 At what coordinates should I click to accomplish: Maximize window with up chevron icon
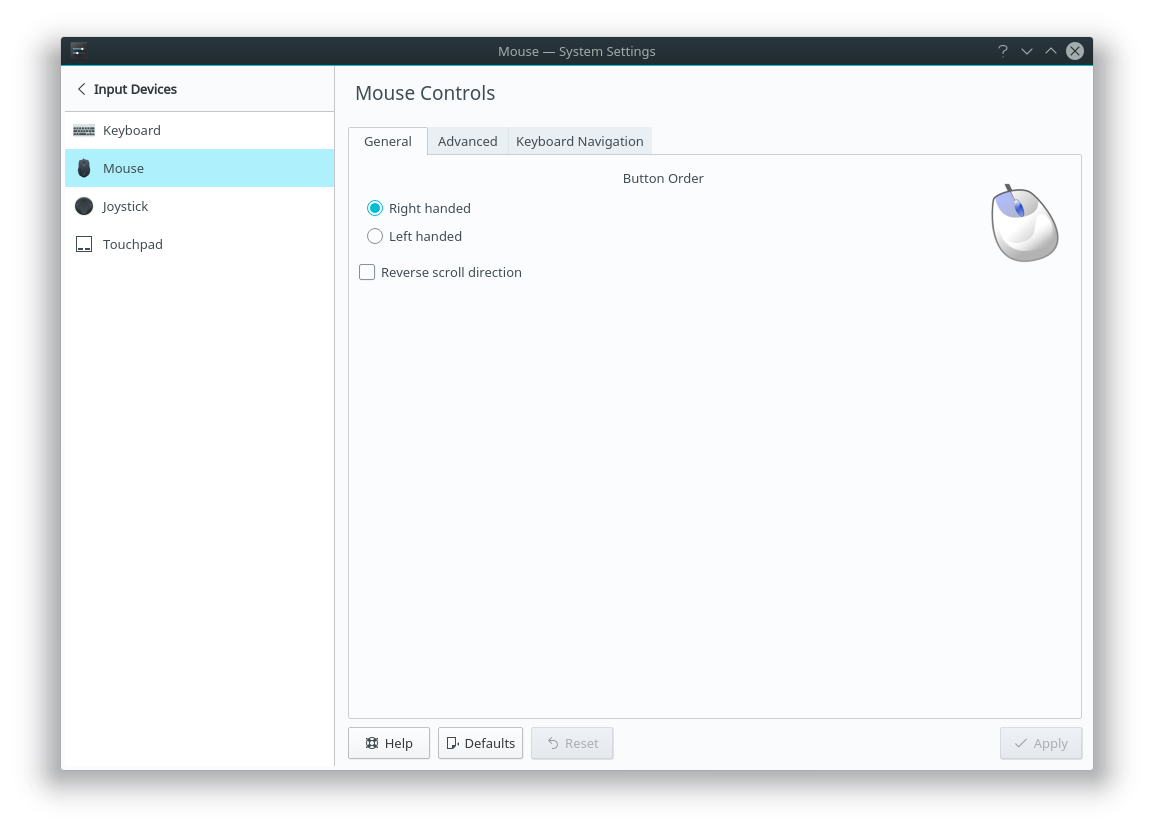[1051, 51]
